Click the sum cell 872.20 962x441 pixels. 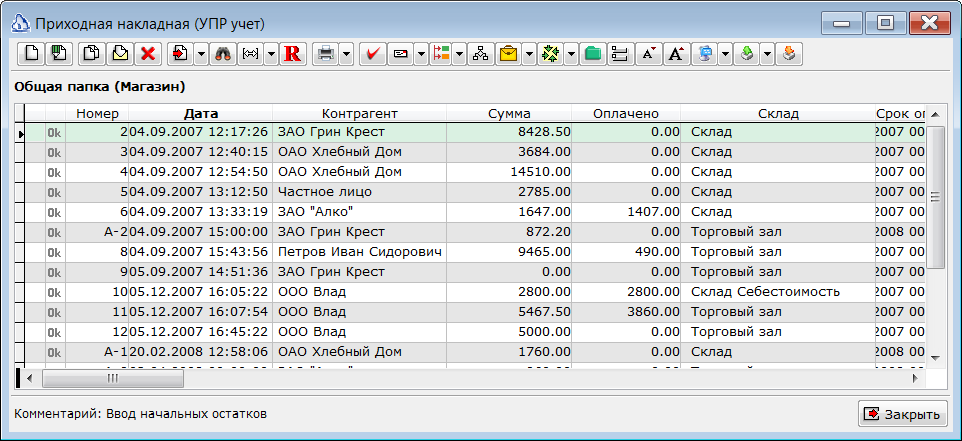[509, 232]
